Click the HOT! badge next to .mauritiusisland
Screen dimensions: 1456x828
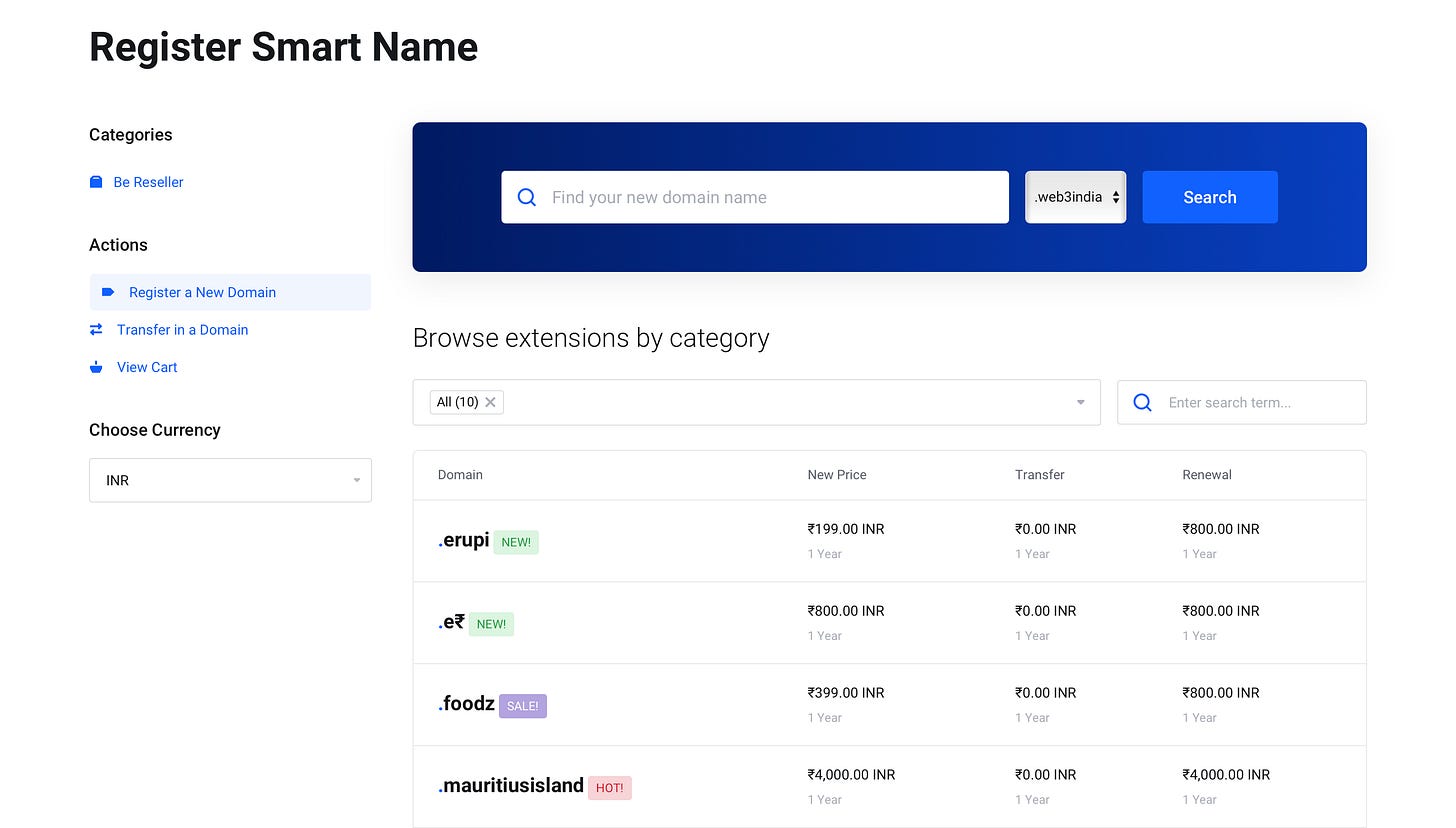tap(610, 788)
